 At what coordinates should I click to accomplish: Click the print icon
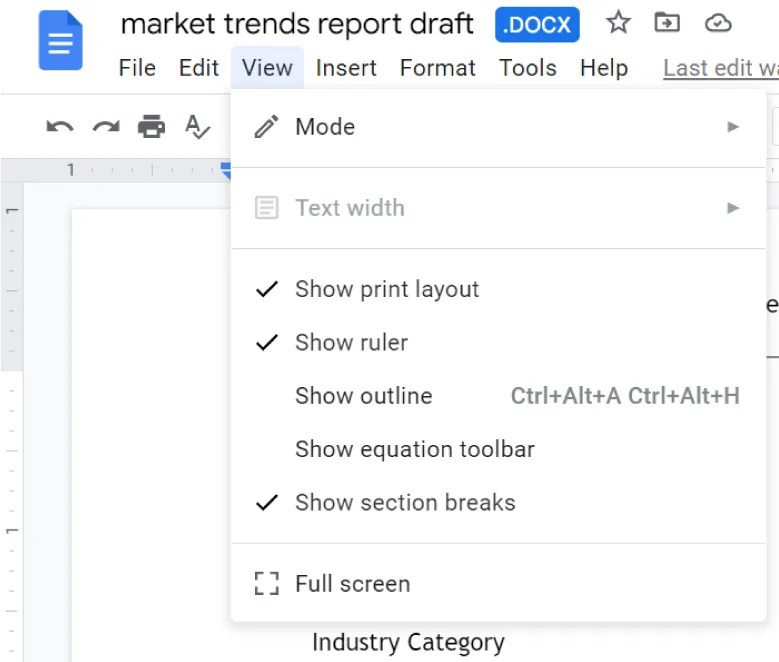[x=151, y=126]
